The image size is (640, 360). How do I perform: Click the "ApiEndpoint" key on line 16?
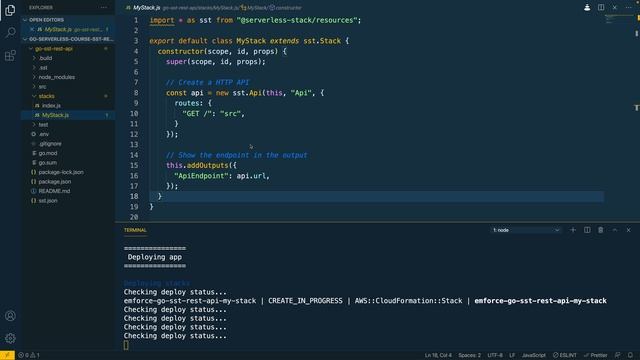(201, 176)
